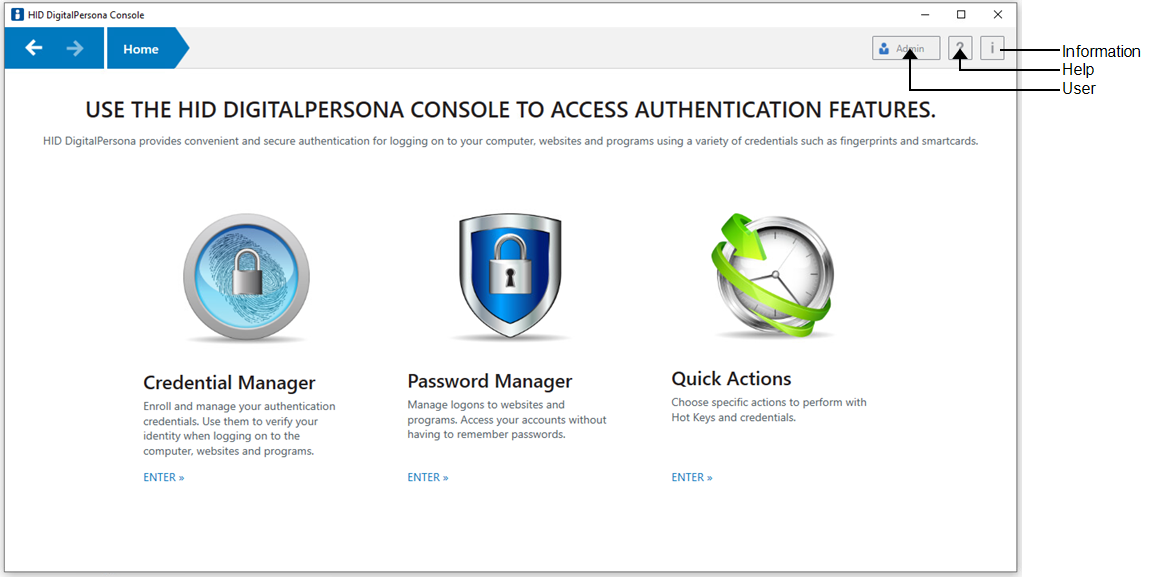Click ENTER link under Quick Actions
This screenshot has width=1173, height=577.
coord(692,478)
